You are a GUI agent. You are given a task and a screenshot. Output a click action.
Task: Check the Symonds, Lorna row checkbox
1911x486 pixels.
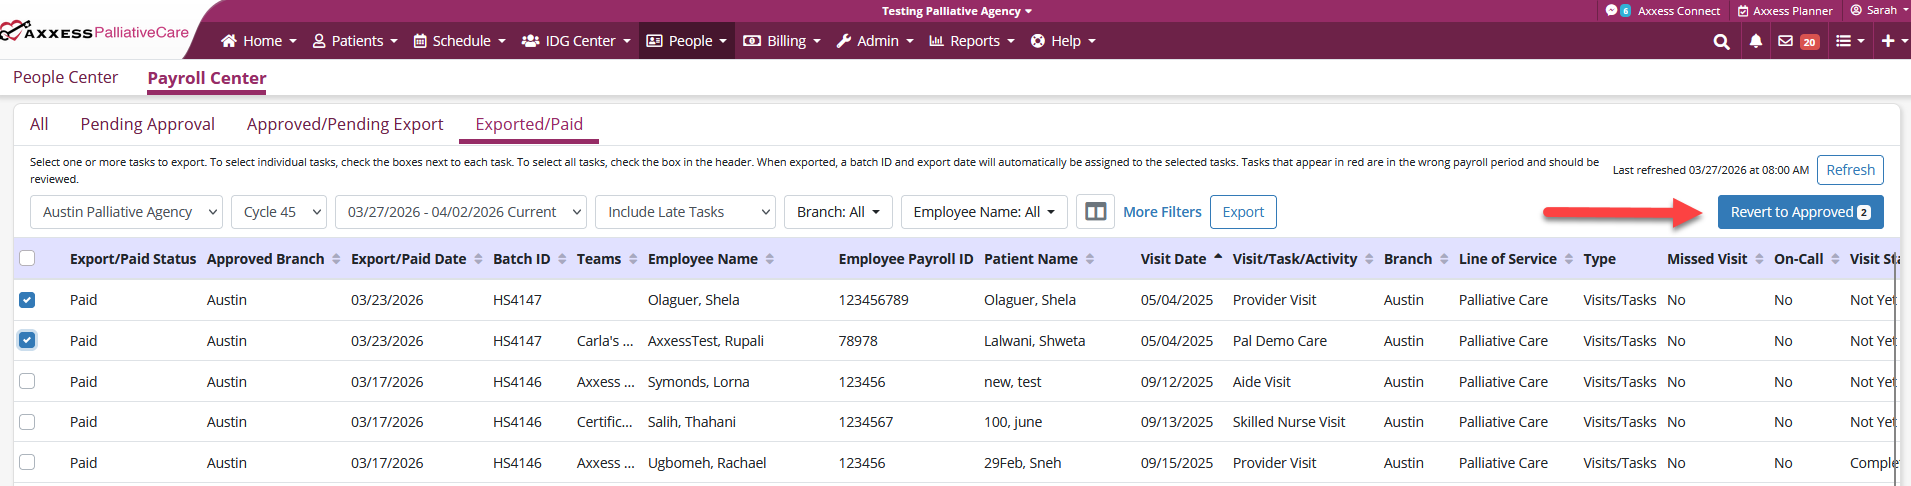27,382
